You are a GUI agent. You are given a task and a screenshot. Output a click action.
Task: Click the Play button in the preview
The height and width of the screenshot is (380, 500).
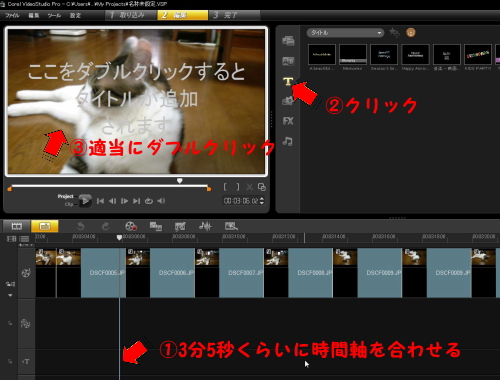pos(85,201)
